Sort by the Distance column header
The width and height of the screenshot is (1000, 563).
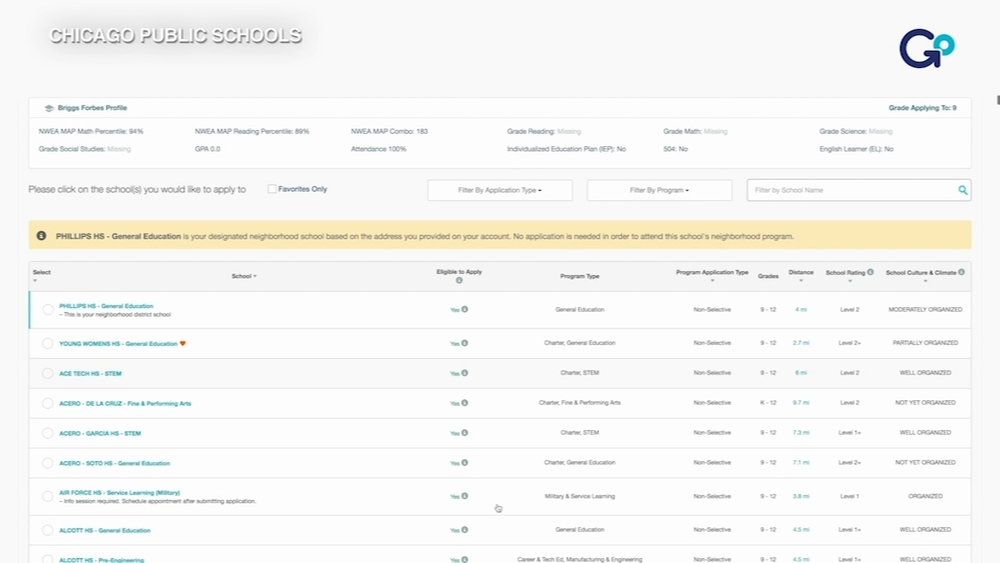[801, 275]
